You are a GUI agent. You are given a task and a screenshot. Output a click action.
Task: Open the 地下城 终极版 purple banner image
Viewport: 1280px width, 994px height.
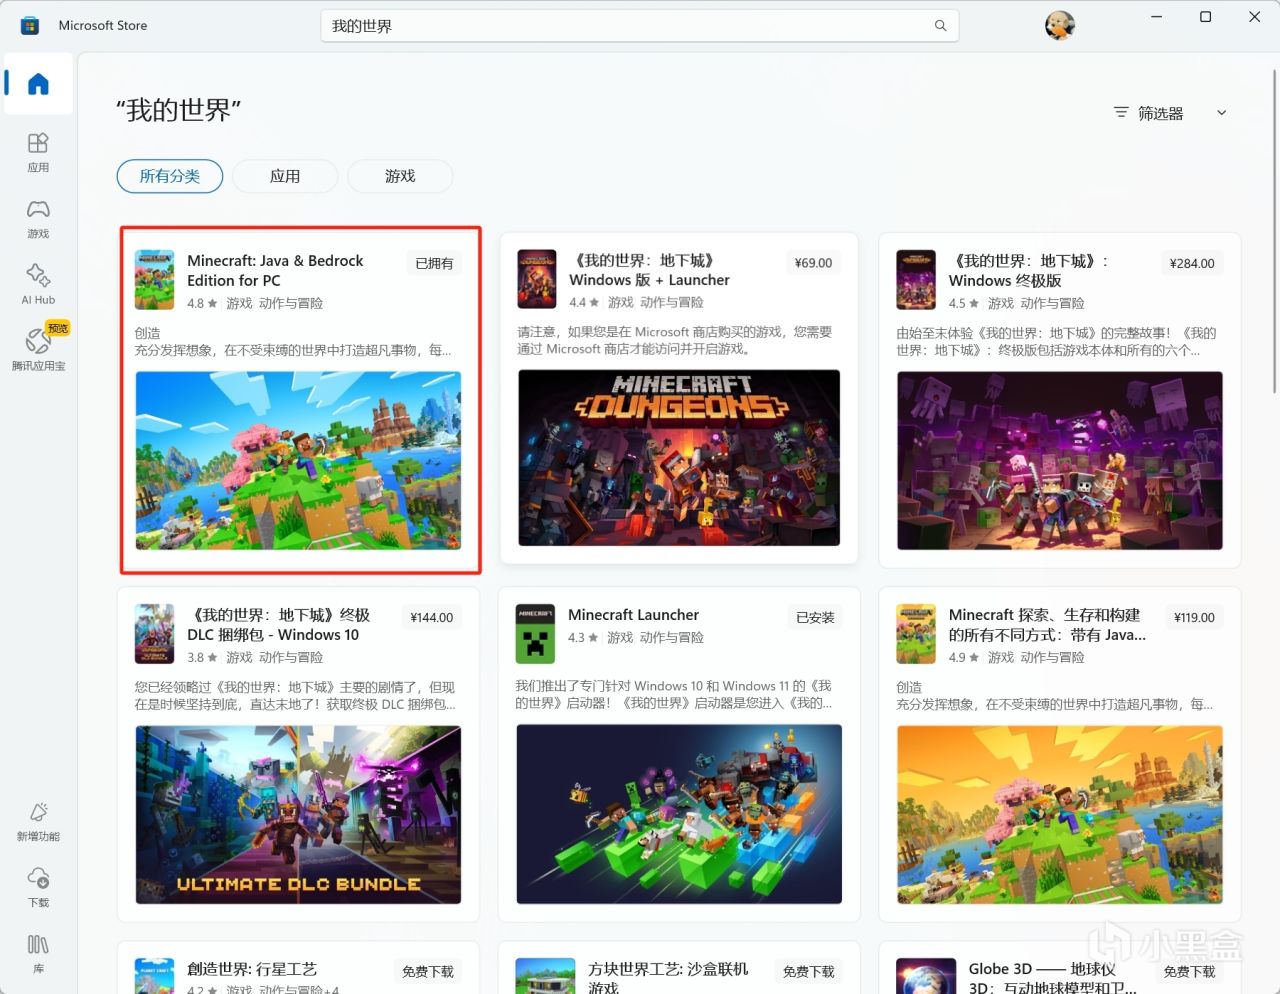pyautogui.click(x=1060, y=460)
